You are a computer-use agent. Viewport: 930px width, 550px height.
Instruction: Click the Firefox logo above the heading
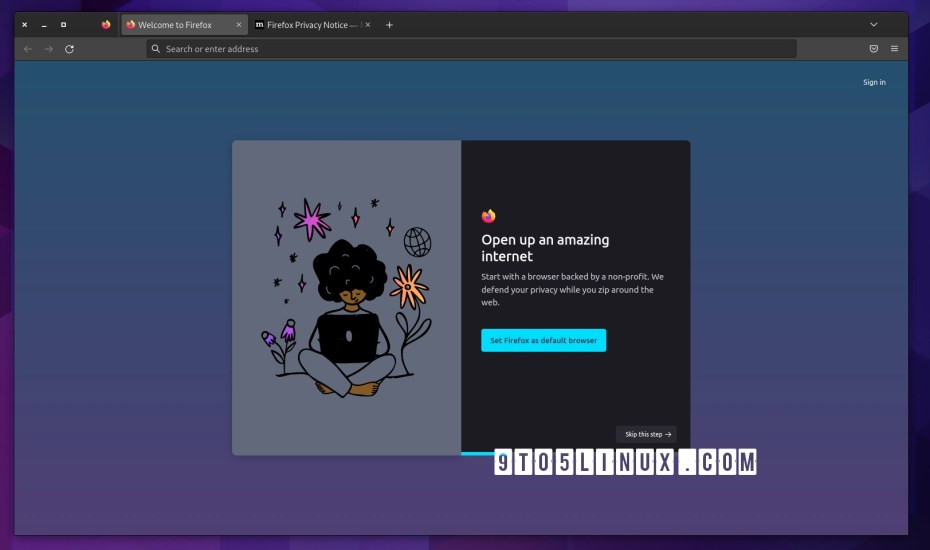(x=488, y=216)
